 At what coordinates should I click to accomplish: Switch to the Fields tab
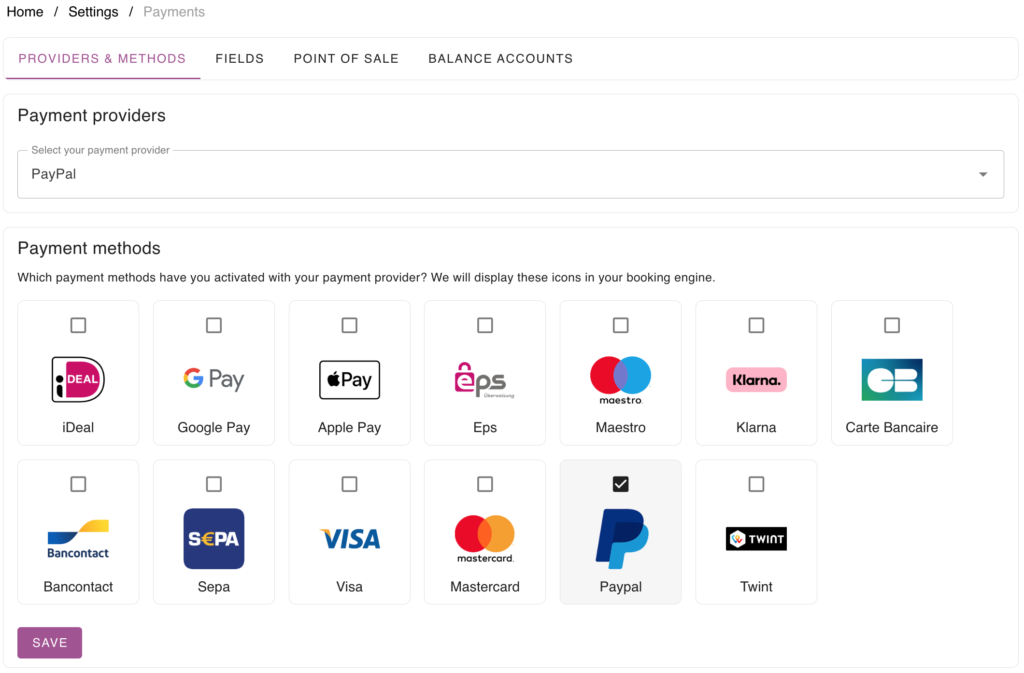tap(240, 59)
